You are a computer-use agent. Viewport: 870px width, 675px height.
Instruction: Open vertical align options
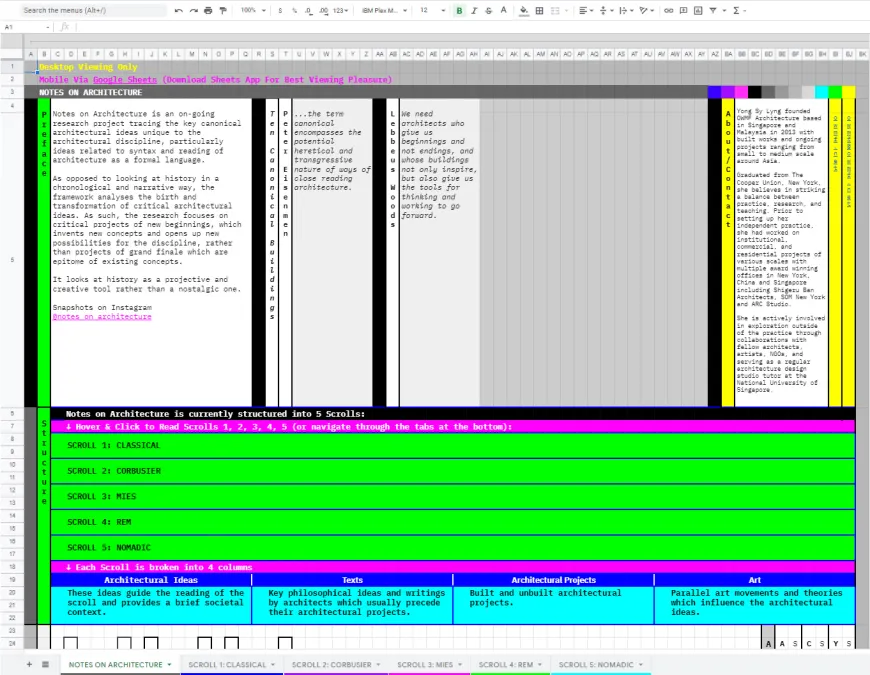(605, 11)
